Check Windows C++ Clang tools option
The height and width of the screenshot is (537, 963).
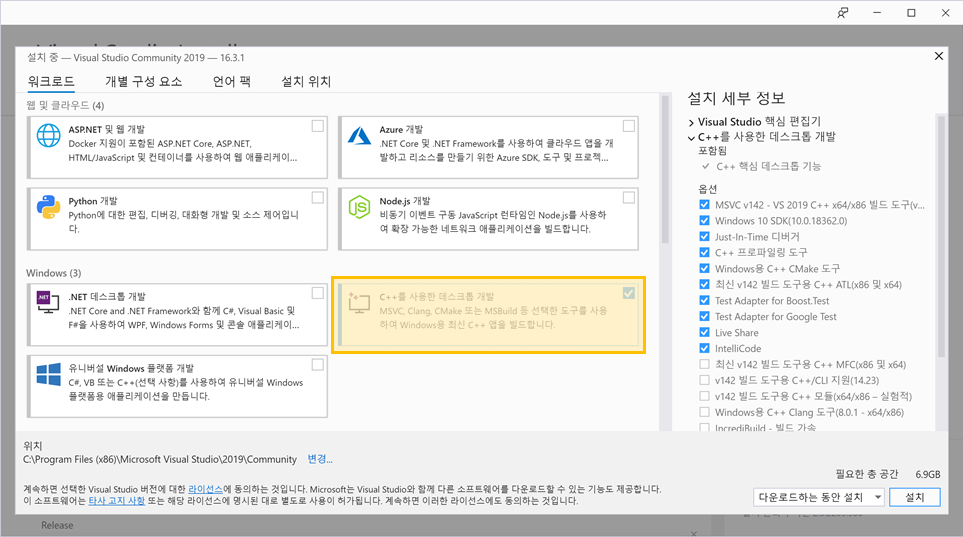pyautogui.click(x=704, y=412)
